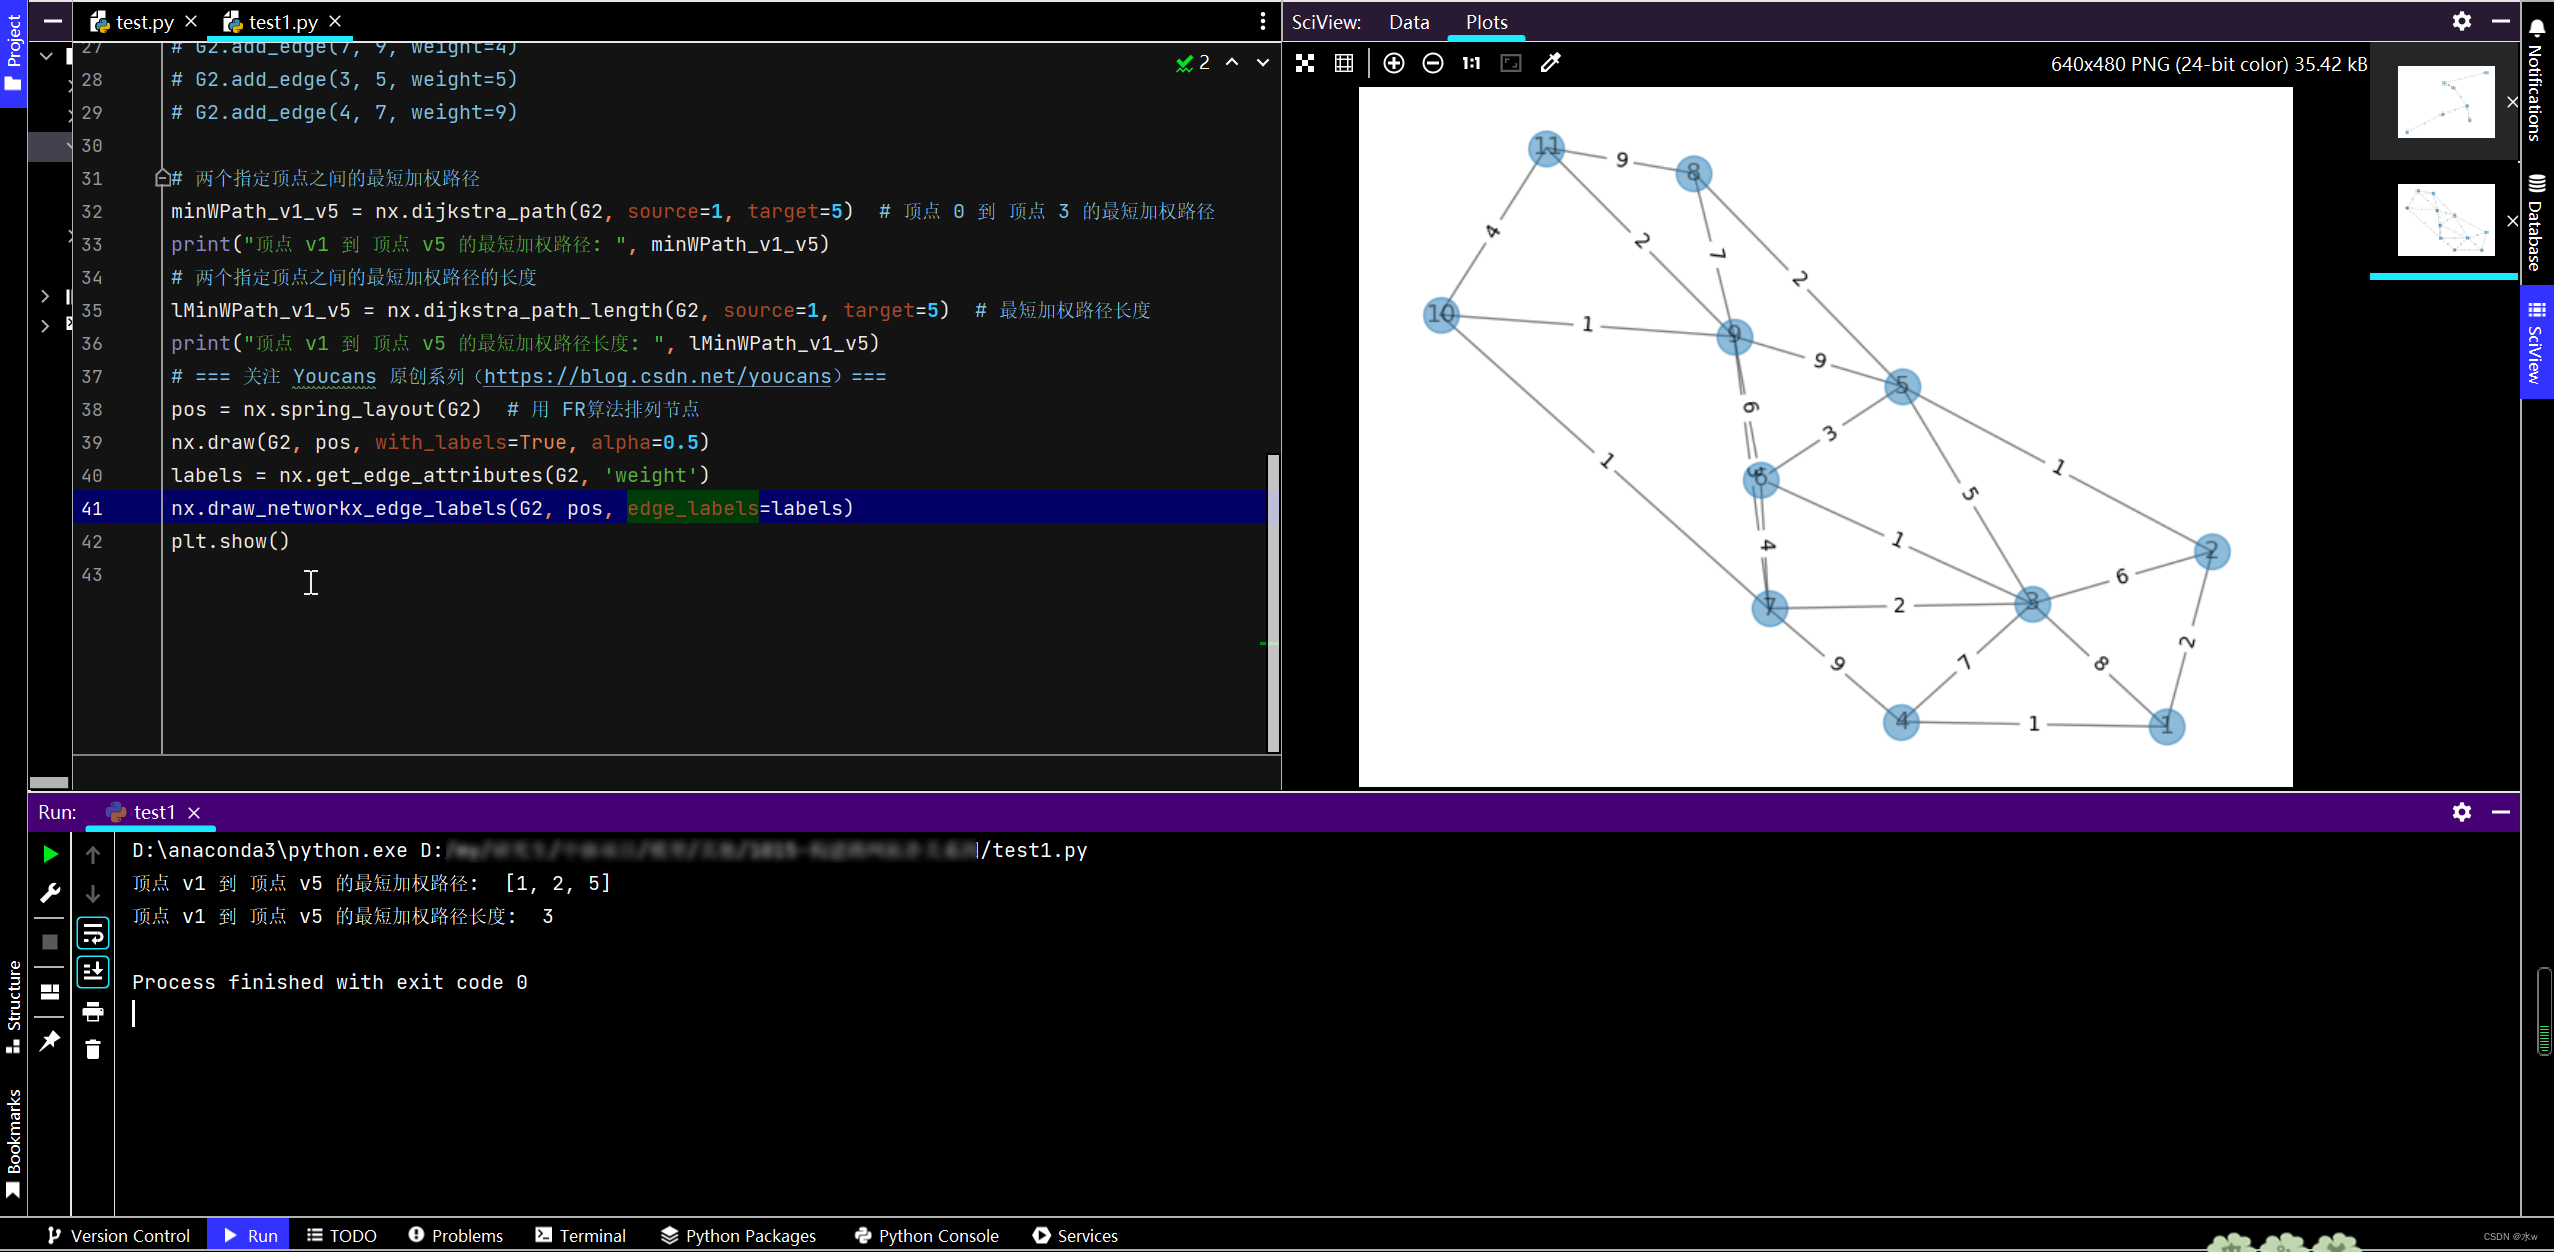Viewport: 2554px width, 1252px height.
Task: Click the editor vertical scrollbar
Action: [1272, 601]
